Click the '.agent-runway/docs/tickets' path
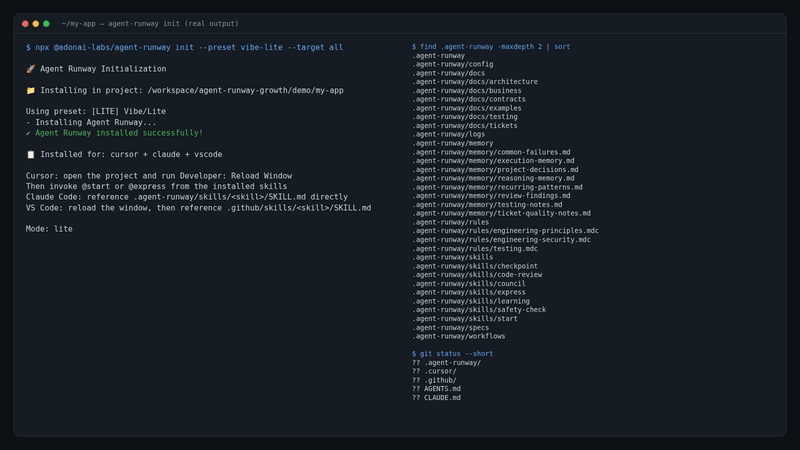The image size is (800, 450). (x=465, y=126)
